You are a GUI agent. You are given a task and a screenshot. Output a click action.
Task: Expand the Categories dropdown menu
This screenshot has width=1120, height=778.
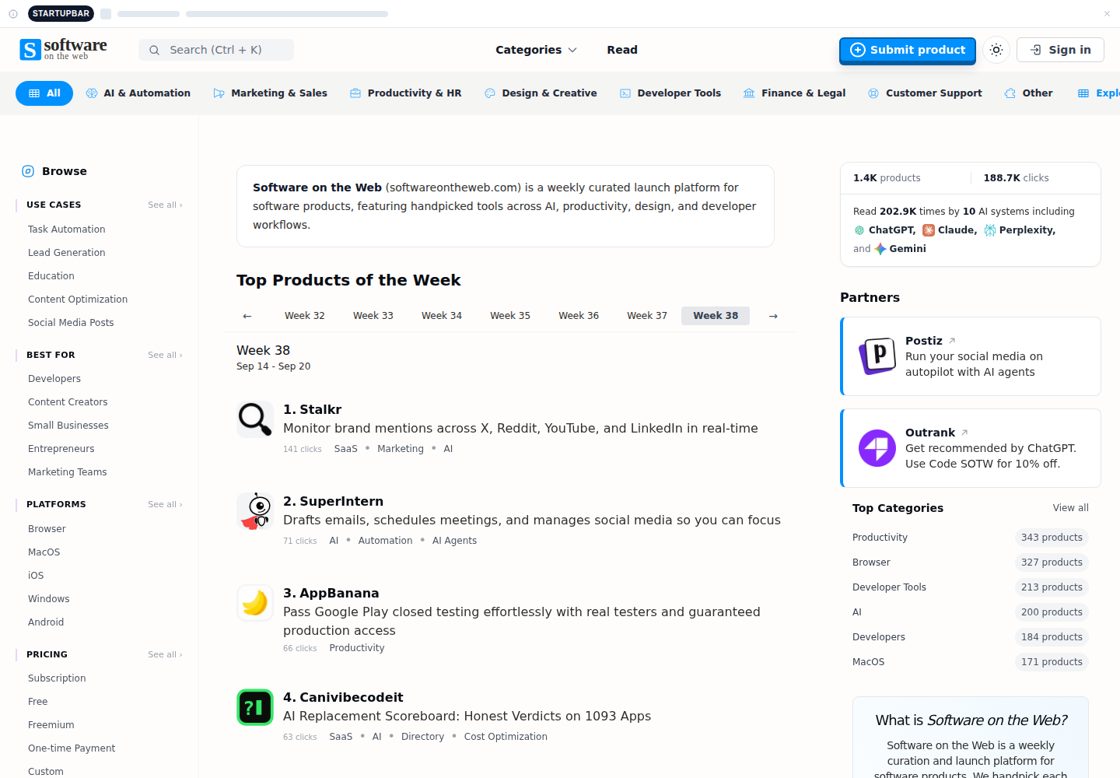tap(536, 50)
